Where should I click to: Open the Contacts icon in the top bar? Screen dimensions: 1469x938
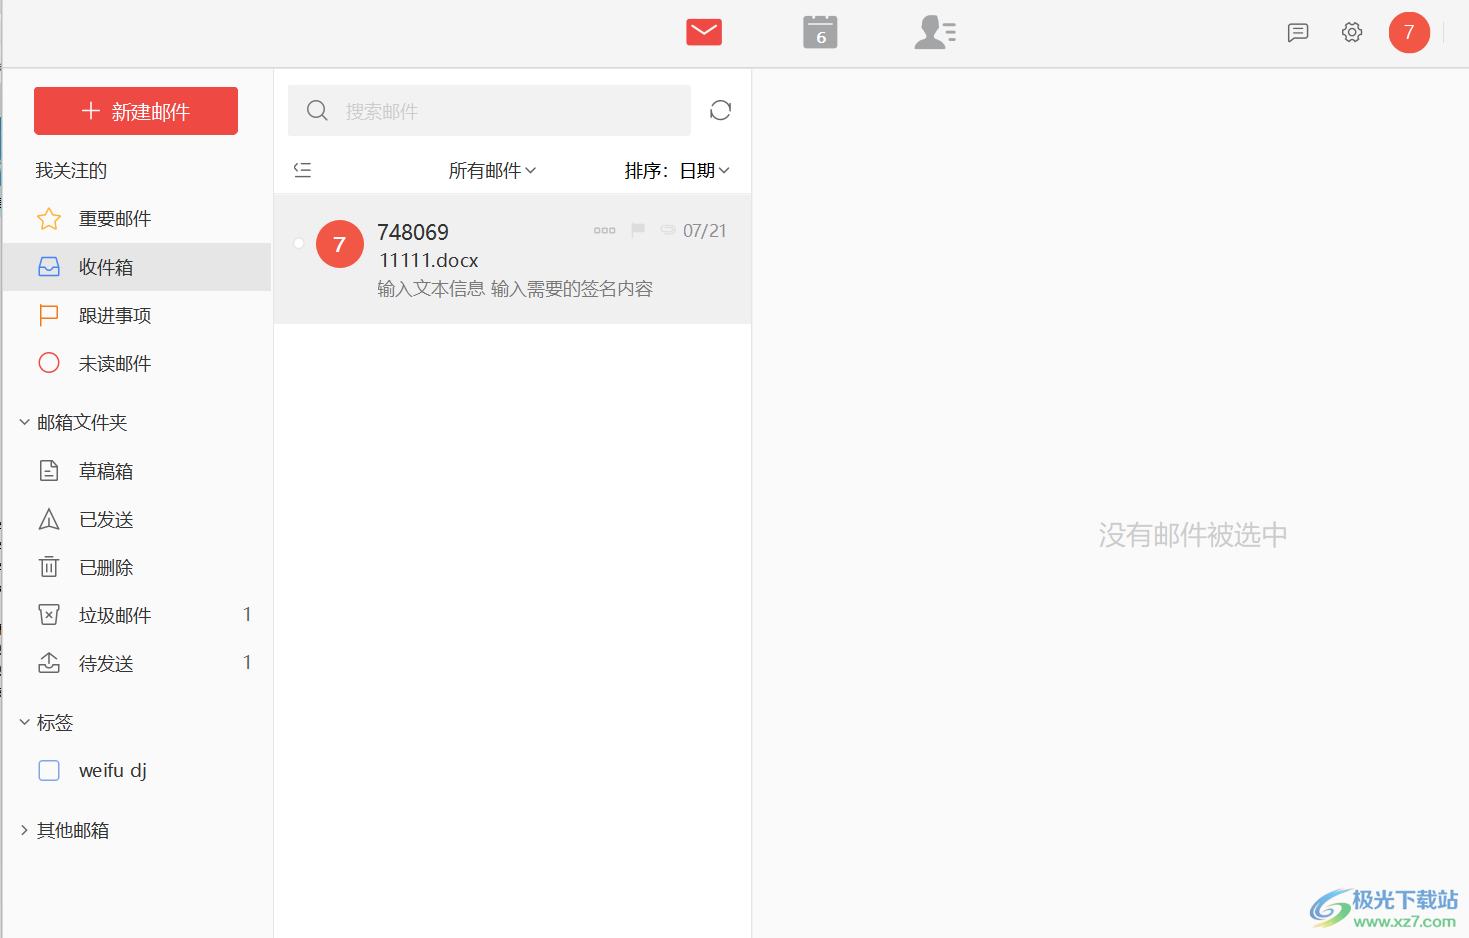click(935, 32)
